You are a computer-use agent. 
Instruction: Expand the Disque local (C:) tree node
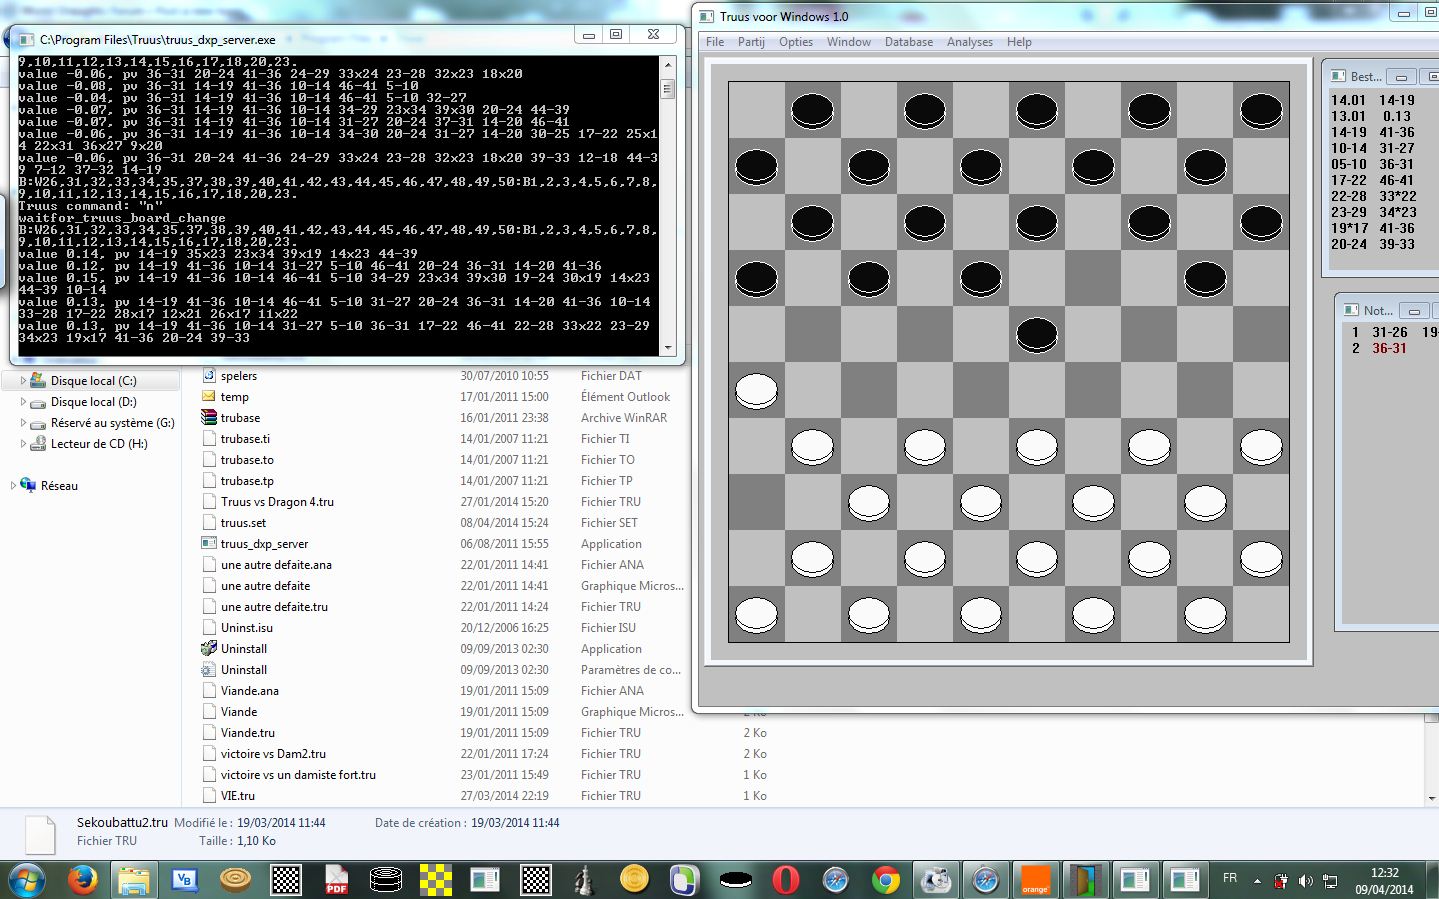click(x=23, y=381)
